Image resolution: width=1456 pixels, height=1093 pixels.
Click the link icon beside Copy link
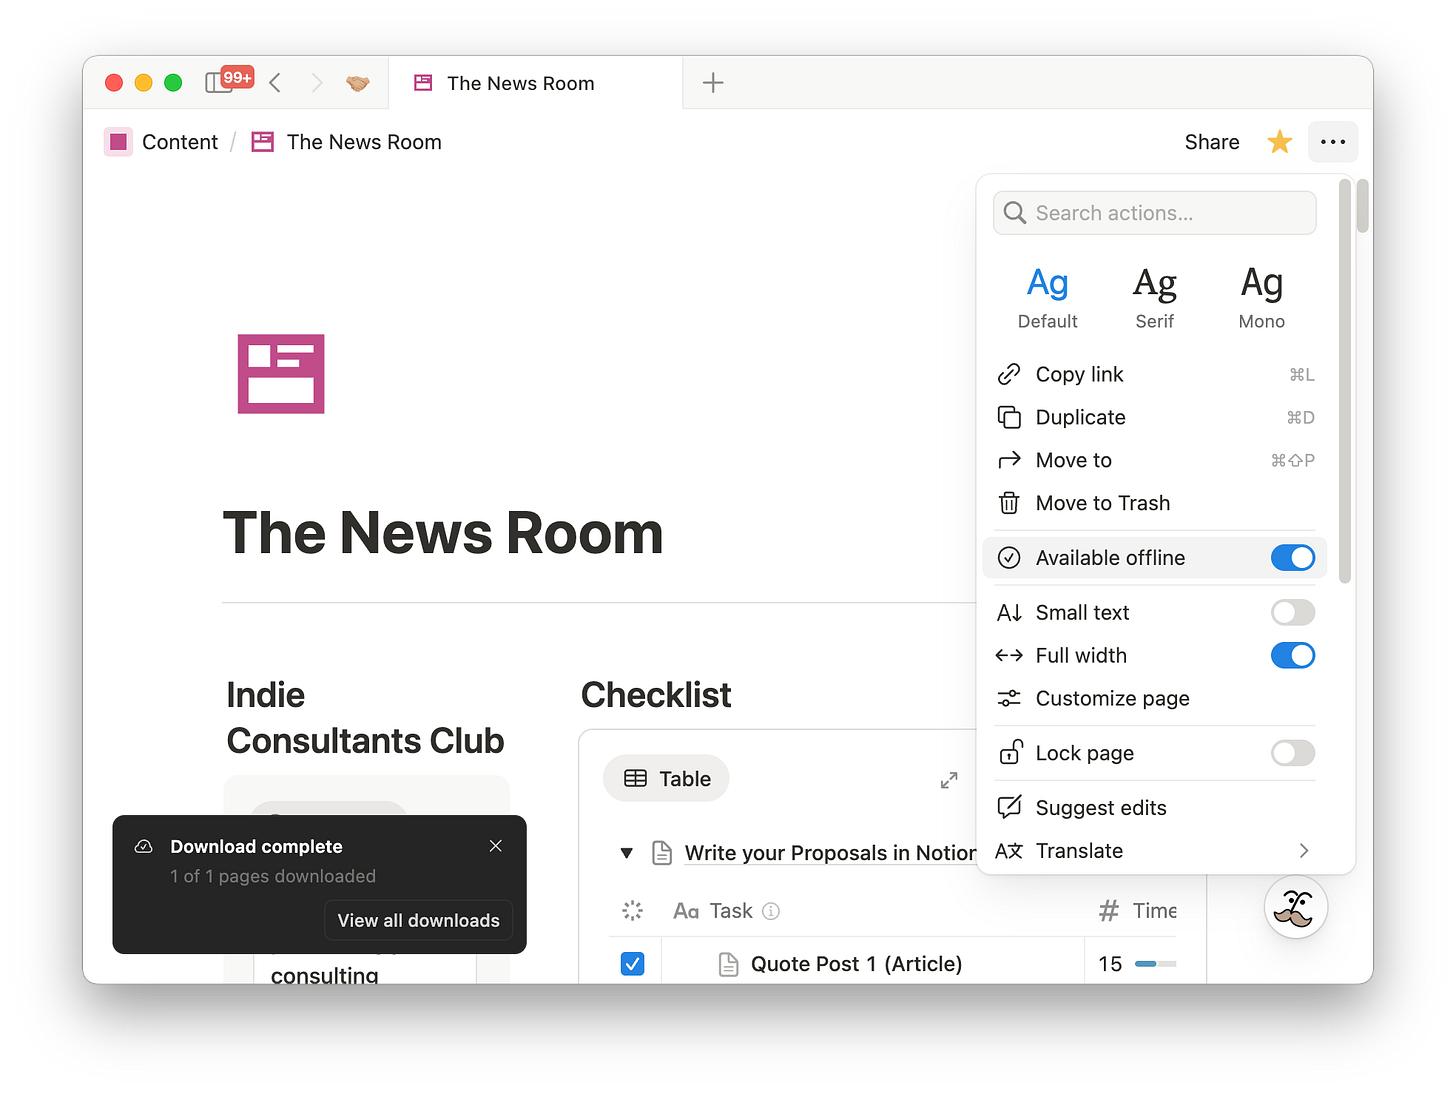coord(1009,374)
